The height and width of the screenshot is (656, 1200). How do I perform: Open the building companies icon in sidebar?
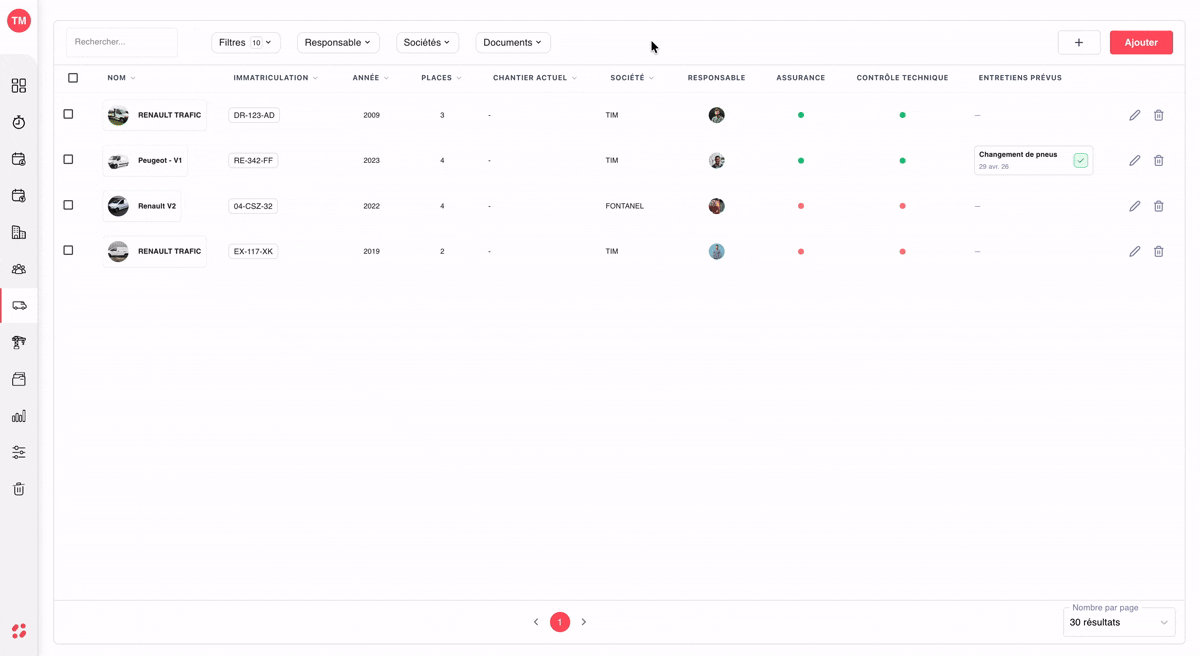point(19,232)
